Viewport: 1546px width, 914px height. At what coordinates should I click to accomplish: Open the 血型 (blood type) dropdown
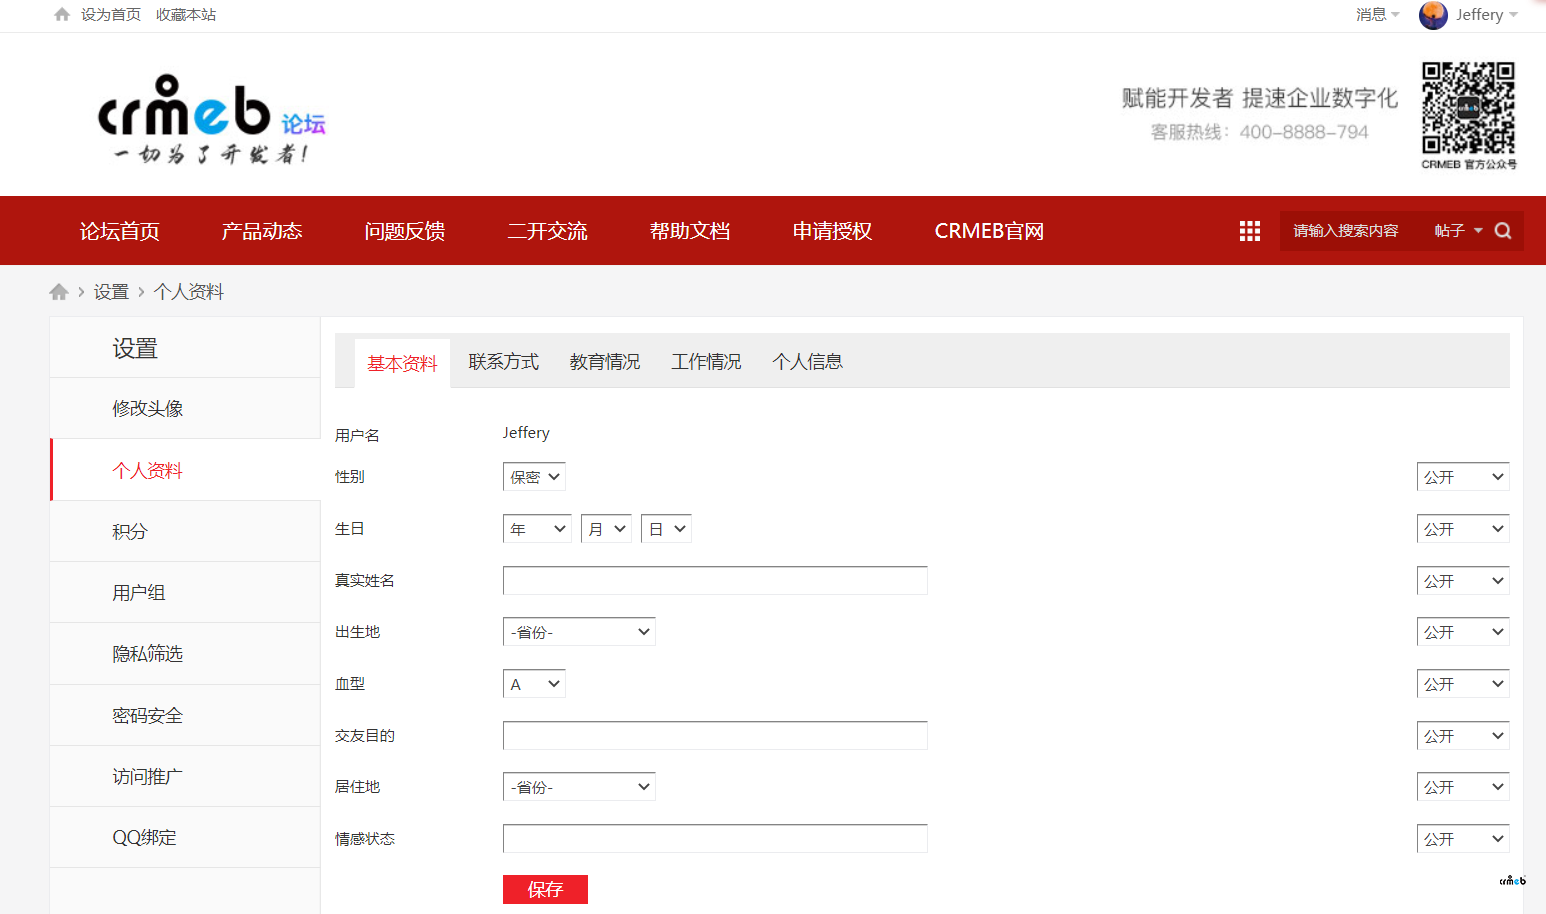tap(533, 683)
